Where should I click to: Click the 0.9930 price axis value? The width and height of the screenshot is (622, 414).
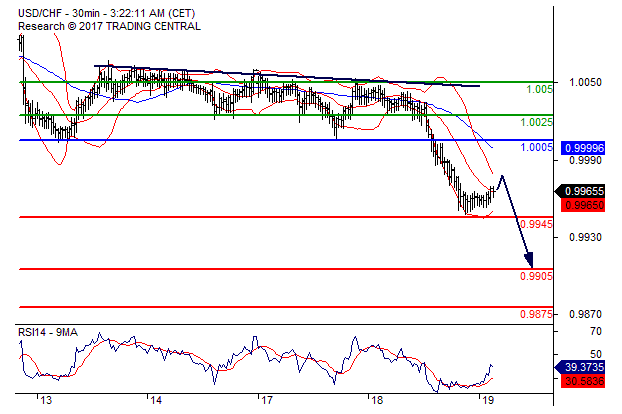585,238
